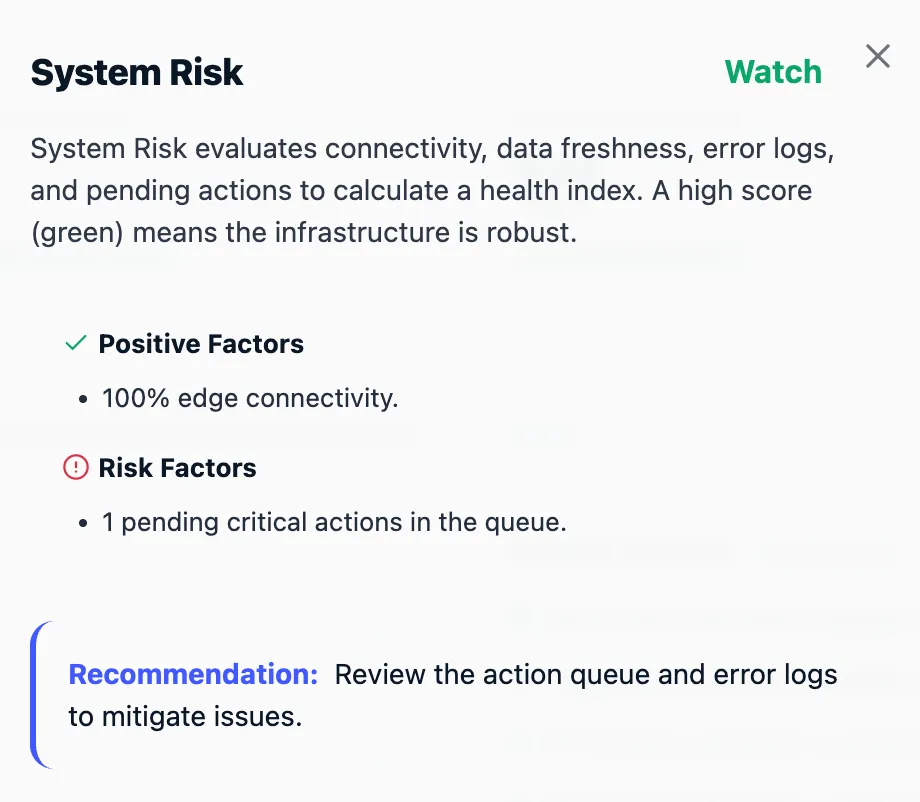Click the 100% edge connectivity bullet

[x=249, y=398]
